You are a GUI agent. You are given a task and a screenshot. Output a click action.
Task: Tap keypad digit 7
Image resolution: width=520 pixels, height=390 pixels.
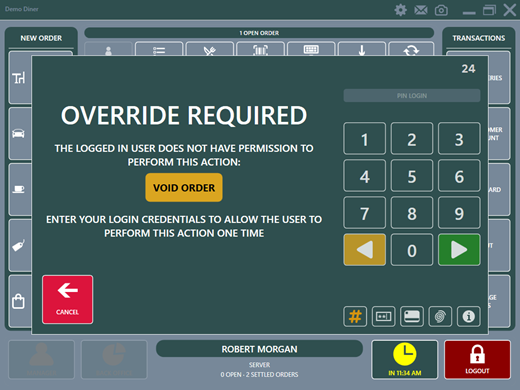tap(364, 212)
